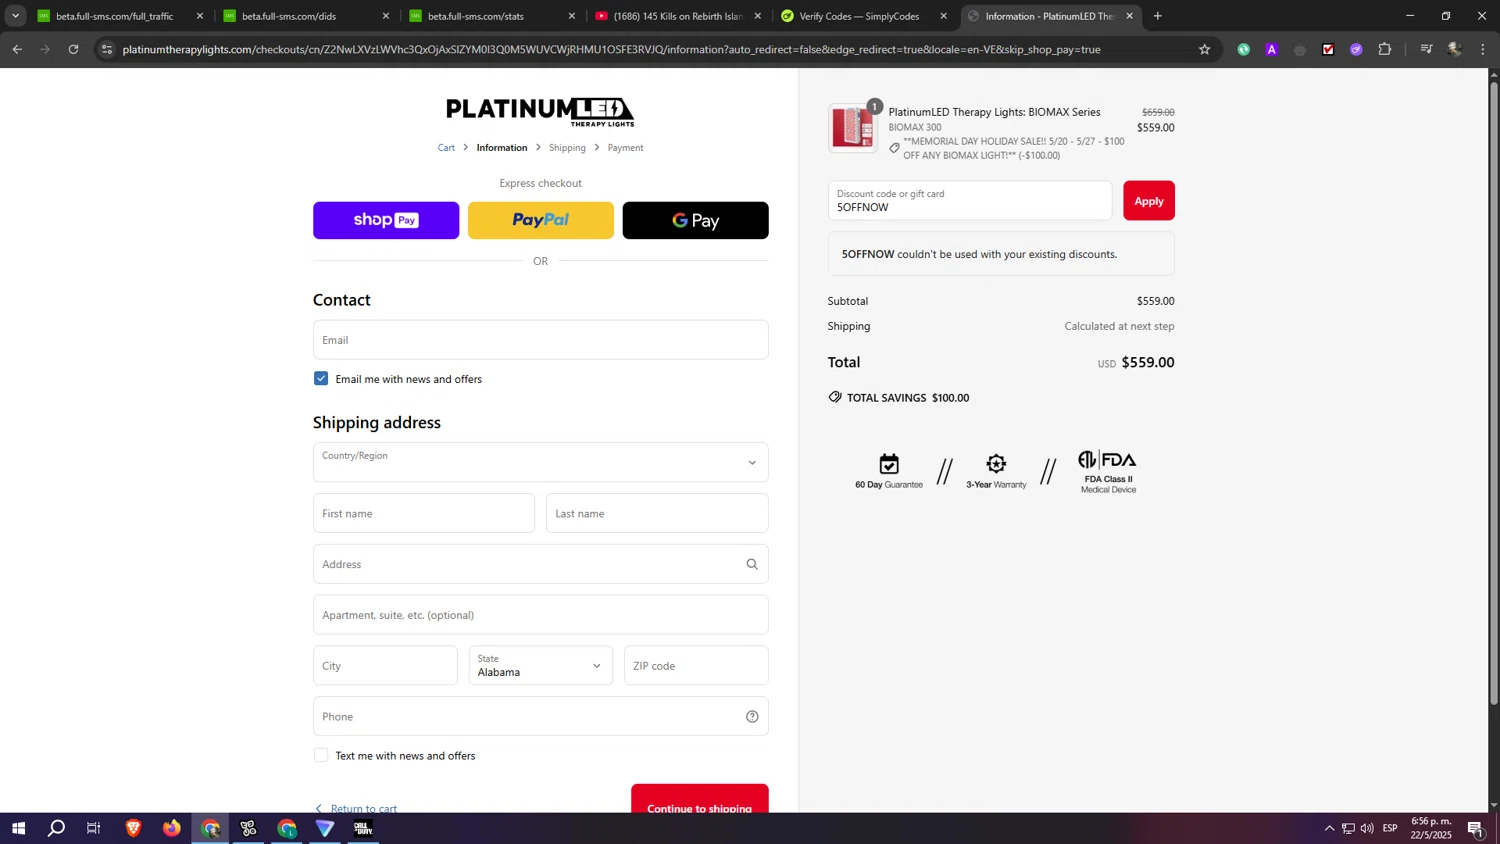Click the red checkmark extension icon

[x=1328, y=49]
